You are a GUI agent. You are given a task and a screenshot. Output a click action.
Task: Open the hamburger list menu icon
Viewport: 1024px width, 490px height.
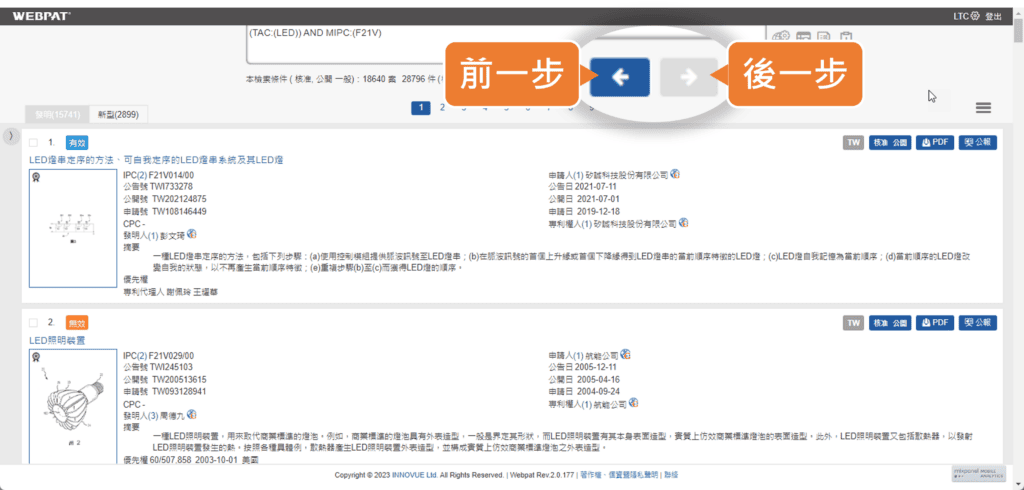tap(983, 108)
